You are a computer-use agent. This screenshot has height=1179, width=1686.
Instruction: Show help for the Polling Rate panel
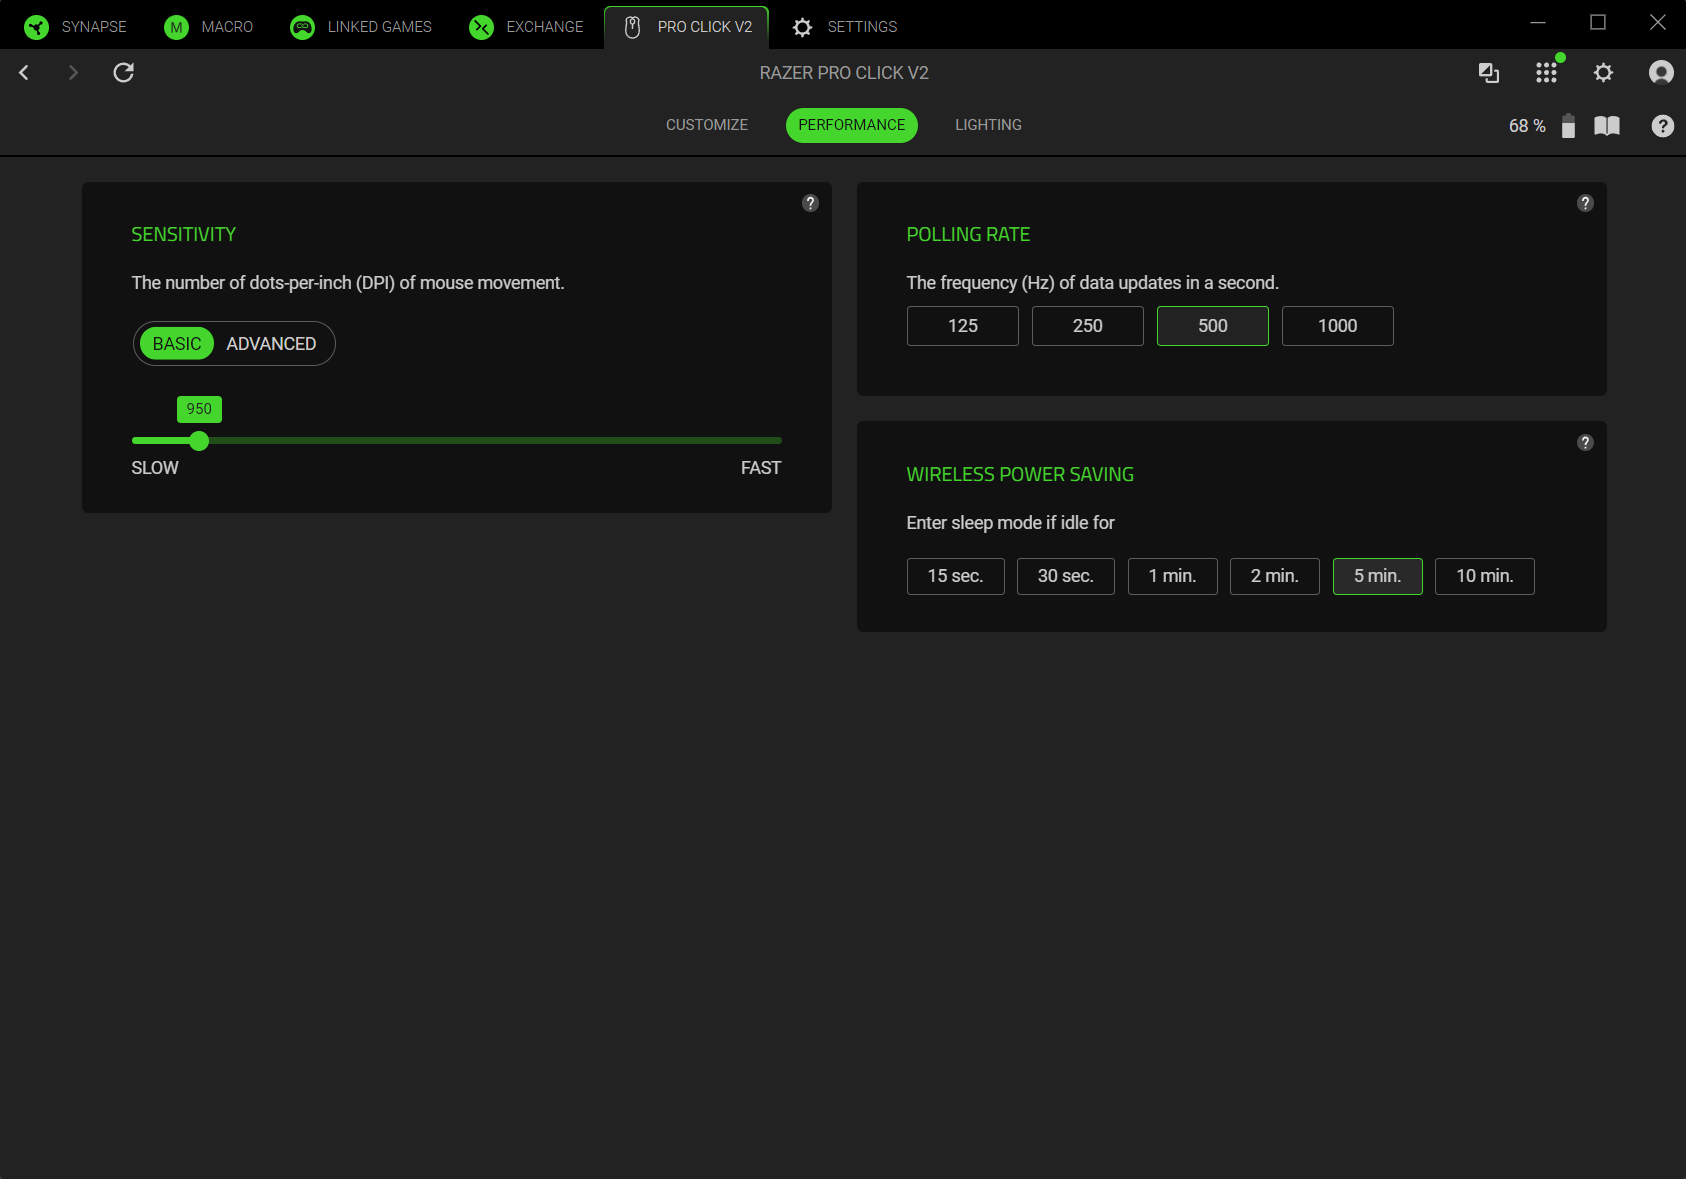[1585, 203]
